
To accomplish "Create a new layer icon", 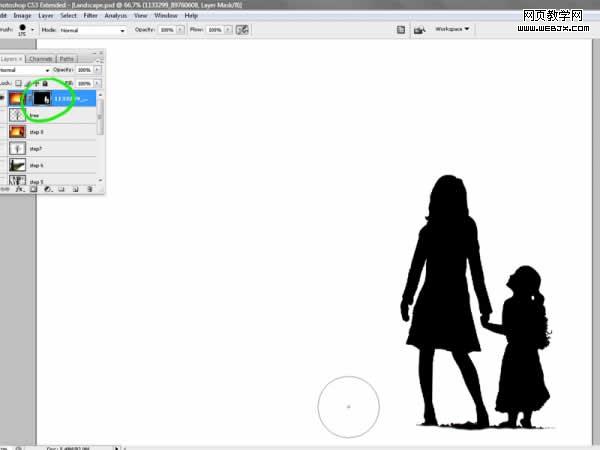I will tap(75, 189).
